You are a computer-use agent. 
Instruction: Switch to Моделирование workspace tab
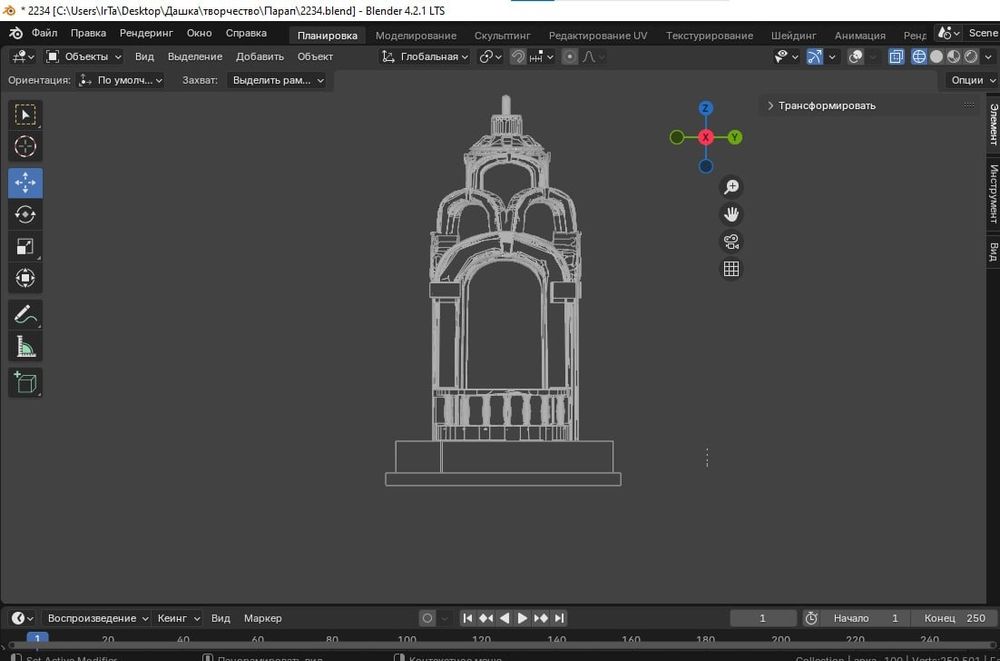click(416, 36)
